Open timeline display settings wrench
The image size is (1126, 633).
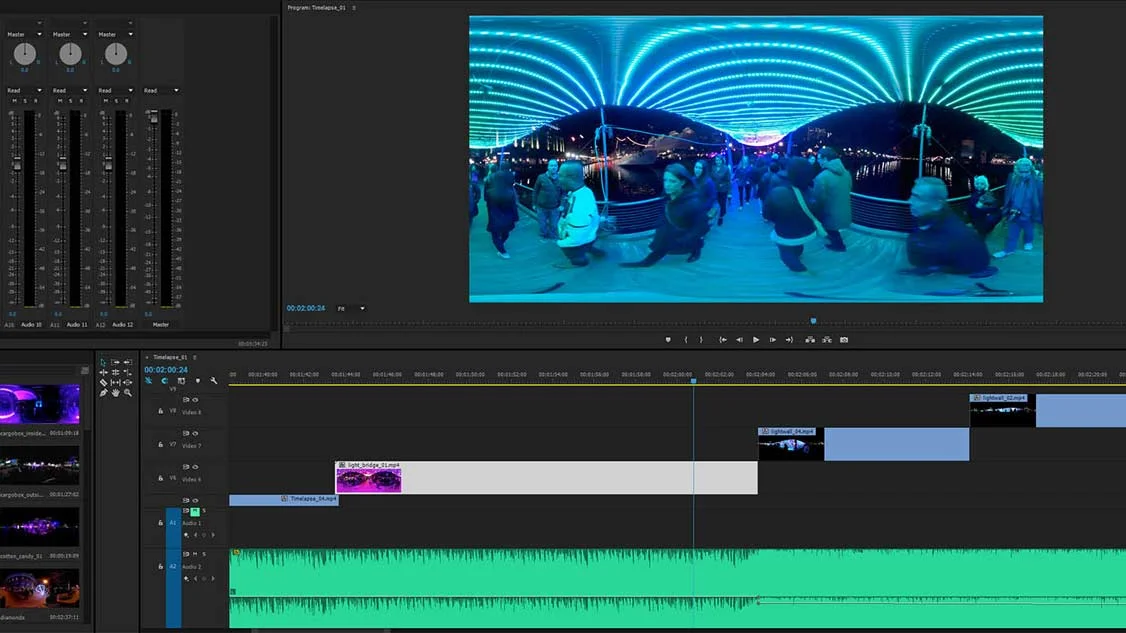(x=214, y=381)
